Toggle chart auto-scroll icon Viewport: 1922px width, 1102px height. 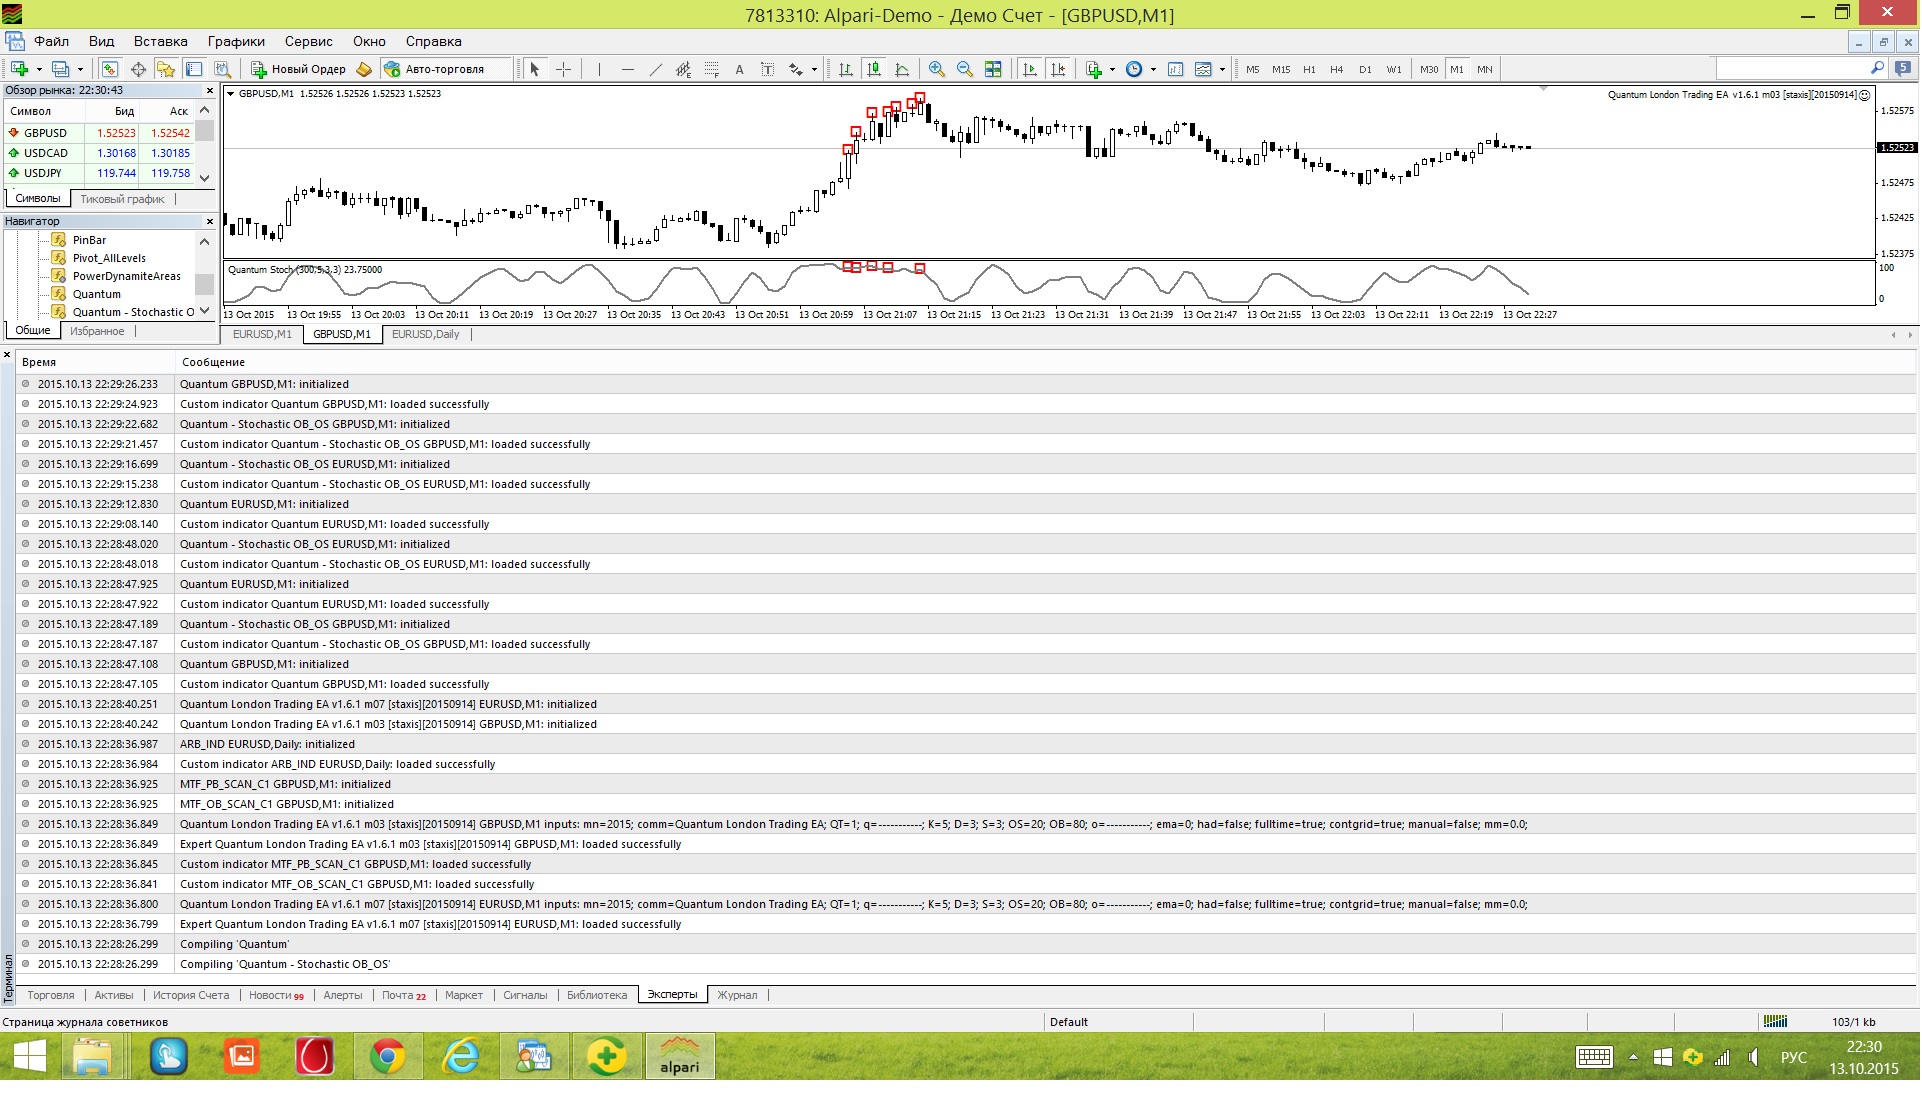pos(1029,69)
